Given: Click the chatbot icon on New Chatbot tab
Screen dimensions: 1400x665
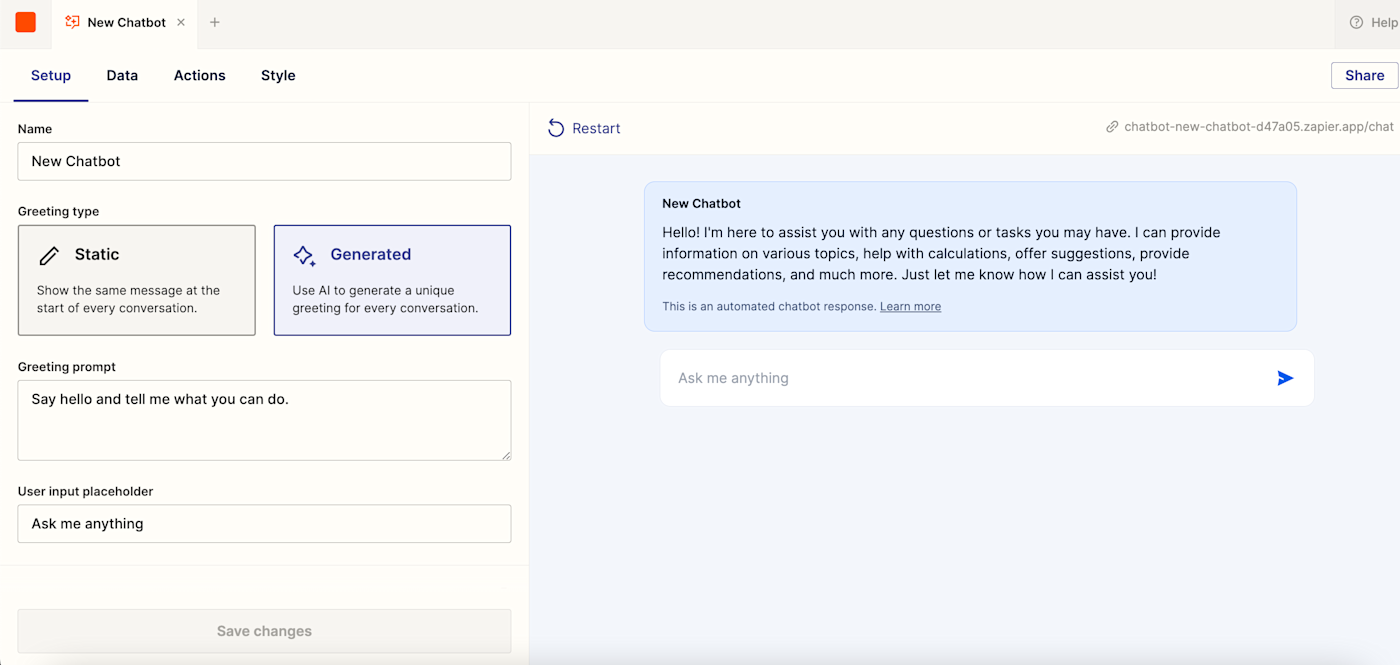Looking at the screenshot, I should (x=72, y=22).
